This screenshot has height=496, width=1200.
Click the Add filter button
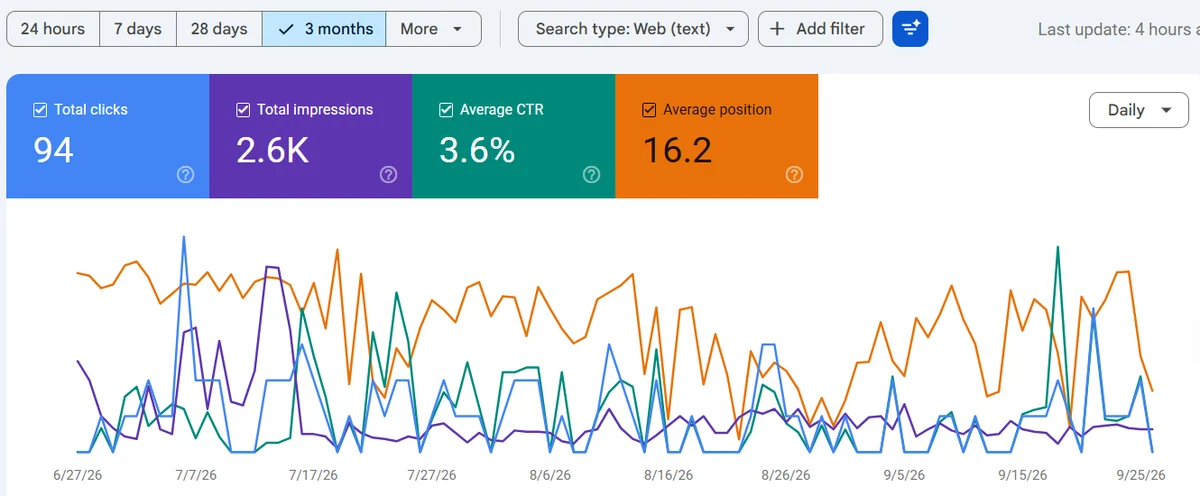[x=820, y=29]
